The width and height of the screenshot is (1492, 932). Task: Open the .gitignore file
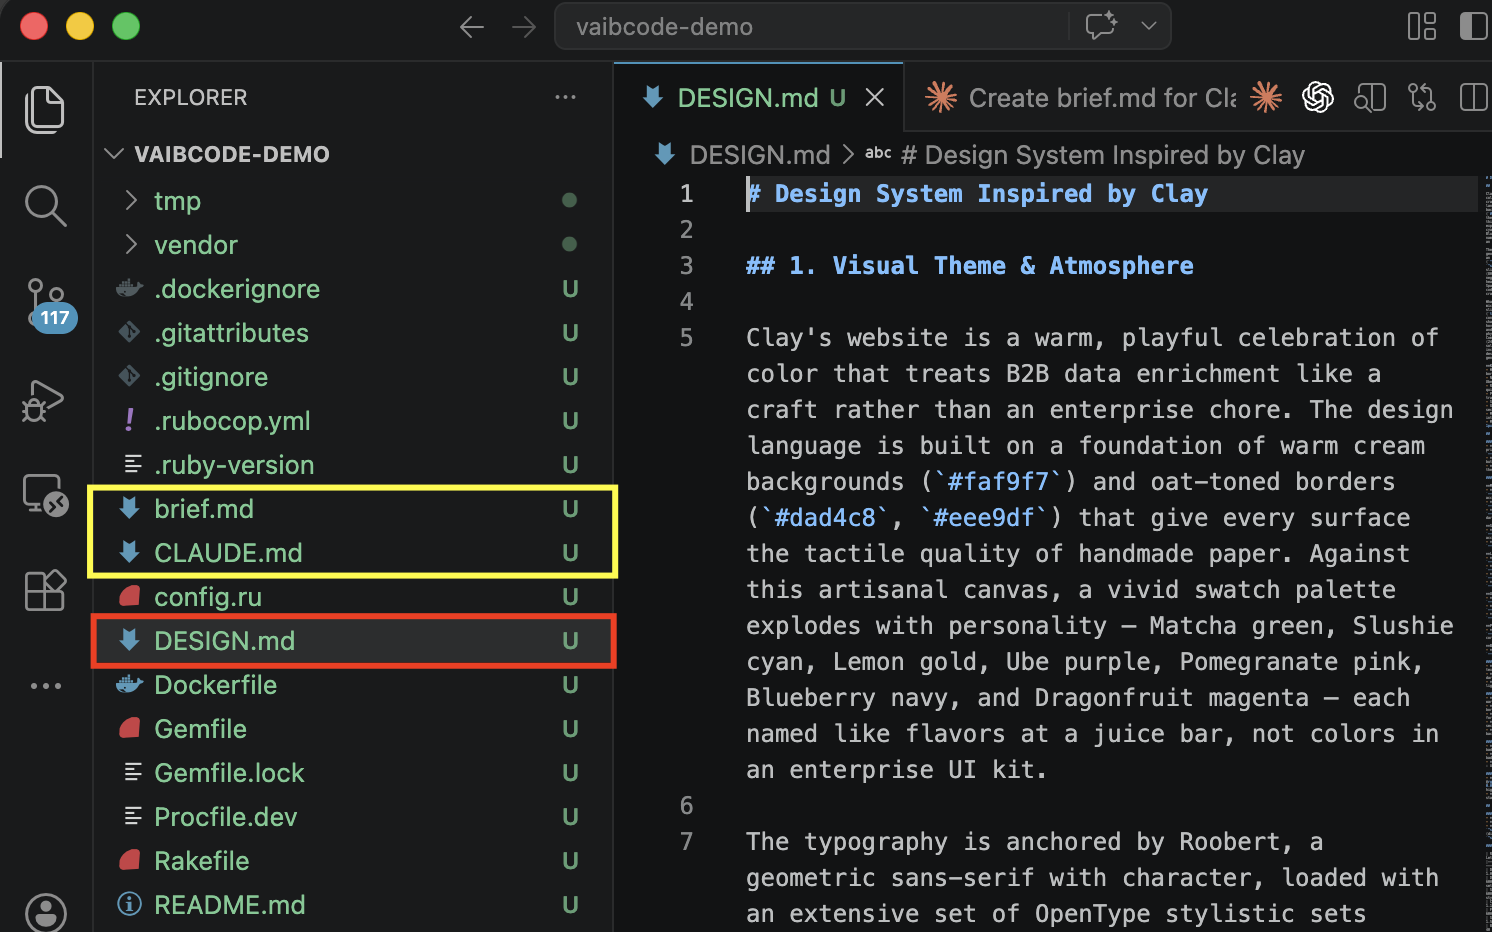click(352, 377)
